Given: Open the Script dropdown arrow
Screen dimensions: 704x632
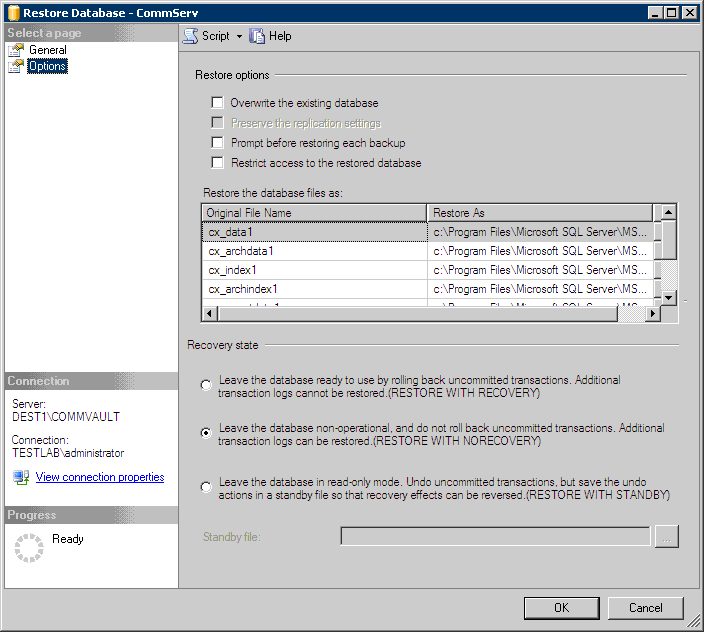Looking at the screenshot, I should point(239,36).
